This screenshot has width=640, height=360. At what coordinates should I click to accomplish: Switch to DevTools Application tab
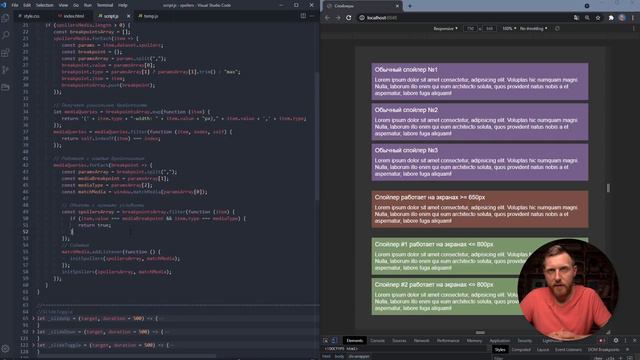click(500, 340)
